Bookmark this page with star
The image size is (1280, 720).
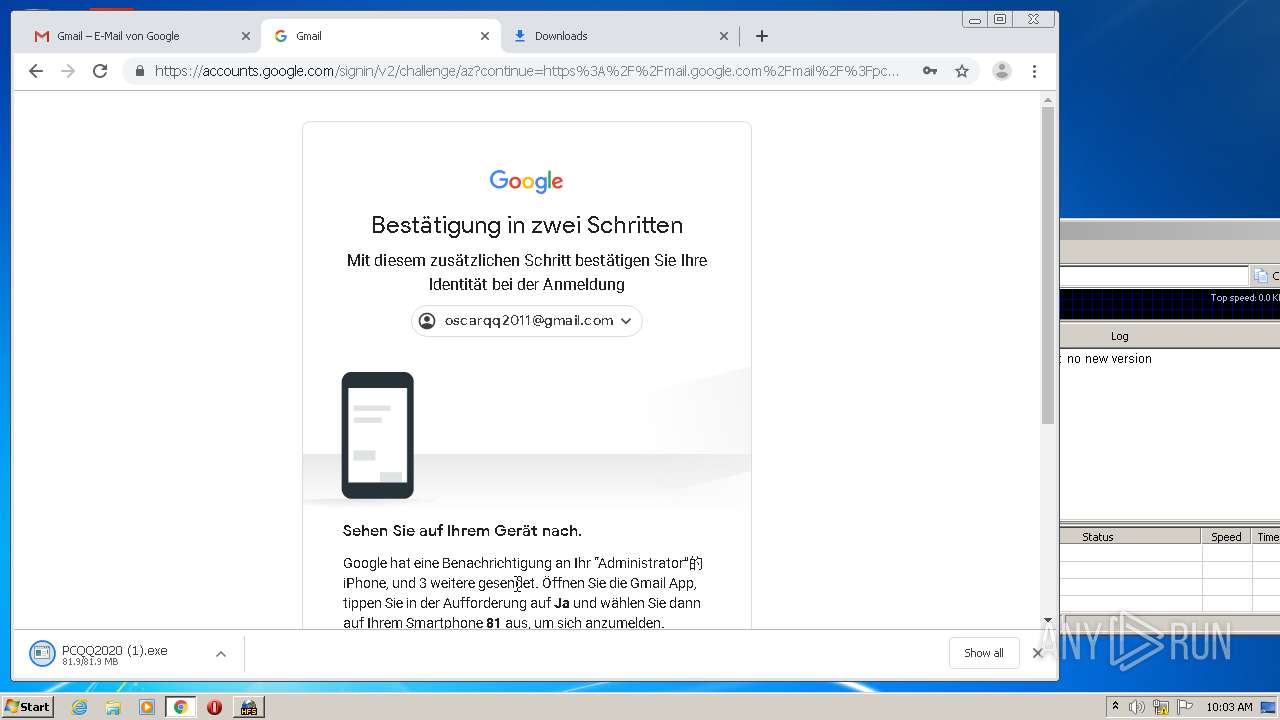[962, 71]
